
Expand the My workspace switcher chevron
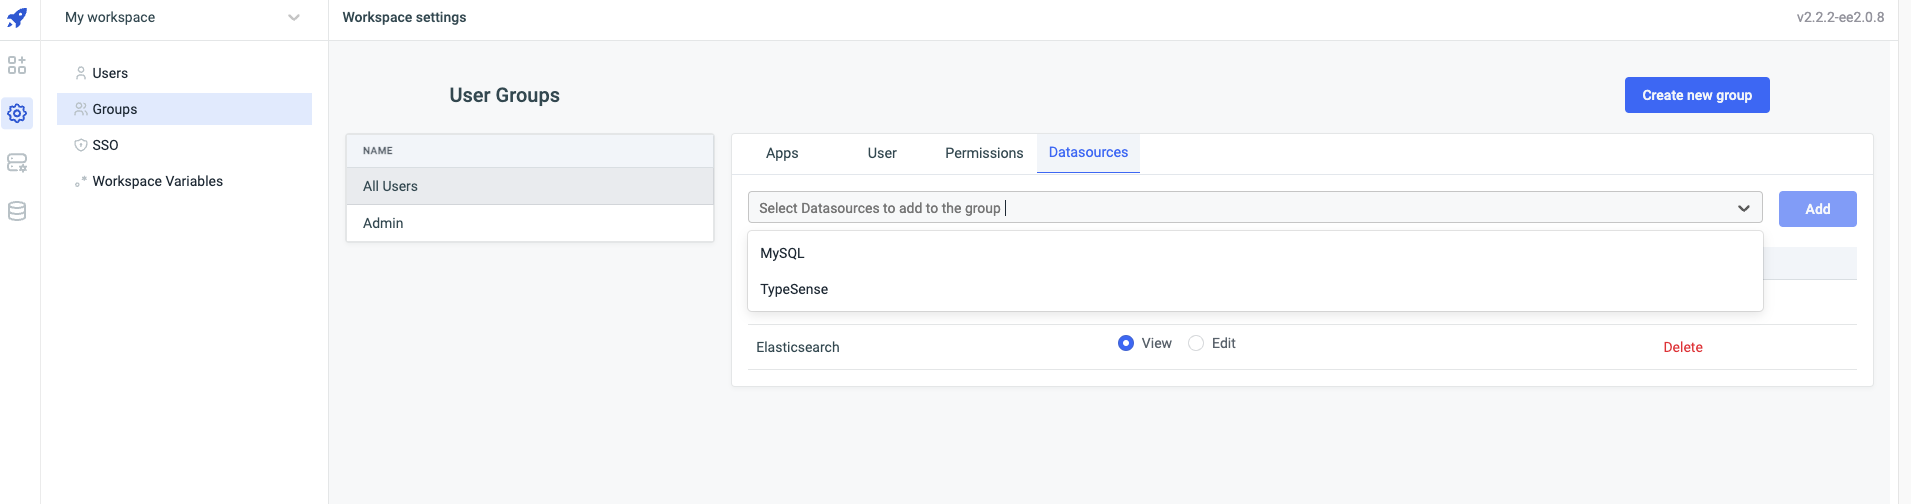click(x=293, y=18)
